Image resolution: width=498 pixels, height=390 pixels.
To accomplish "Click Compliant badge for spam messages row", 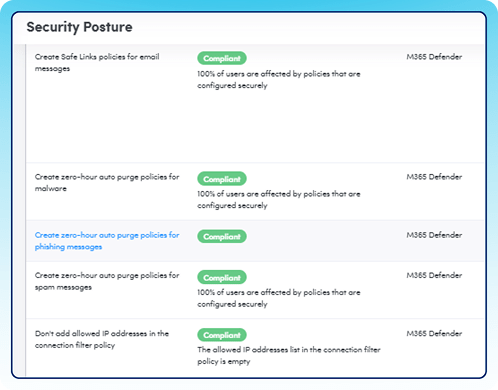I will pos(222,277).
